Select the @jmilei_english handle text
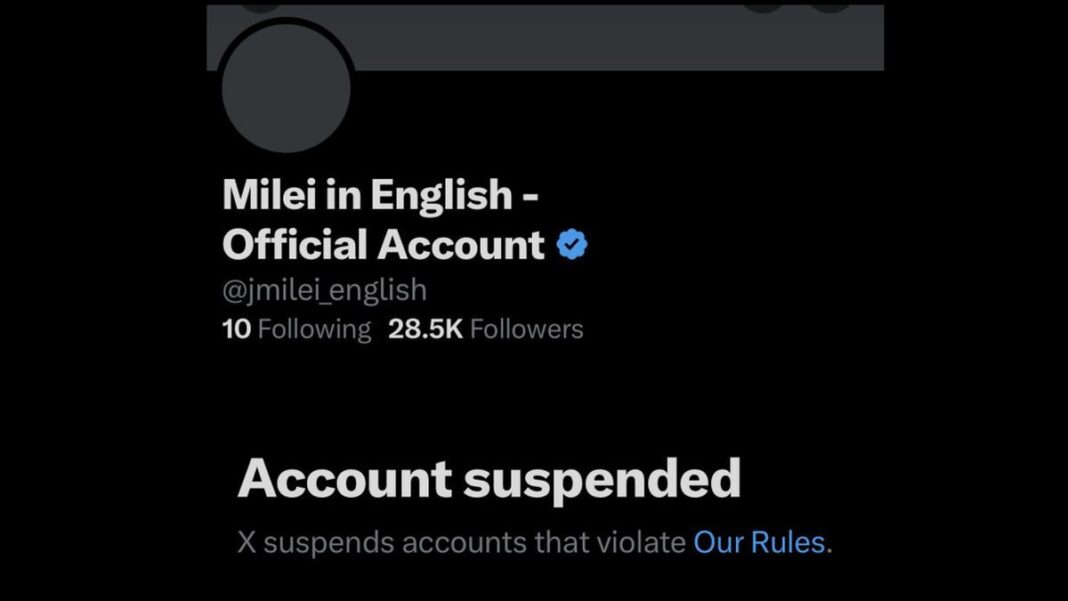This screenshot has width=1068, height=601. [x=324, y=290]
